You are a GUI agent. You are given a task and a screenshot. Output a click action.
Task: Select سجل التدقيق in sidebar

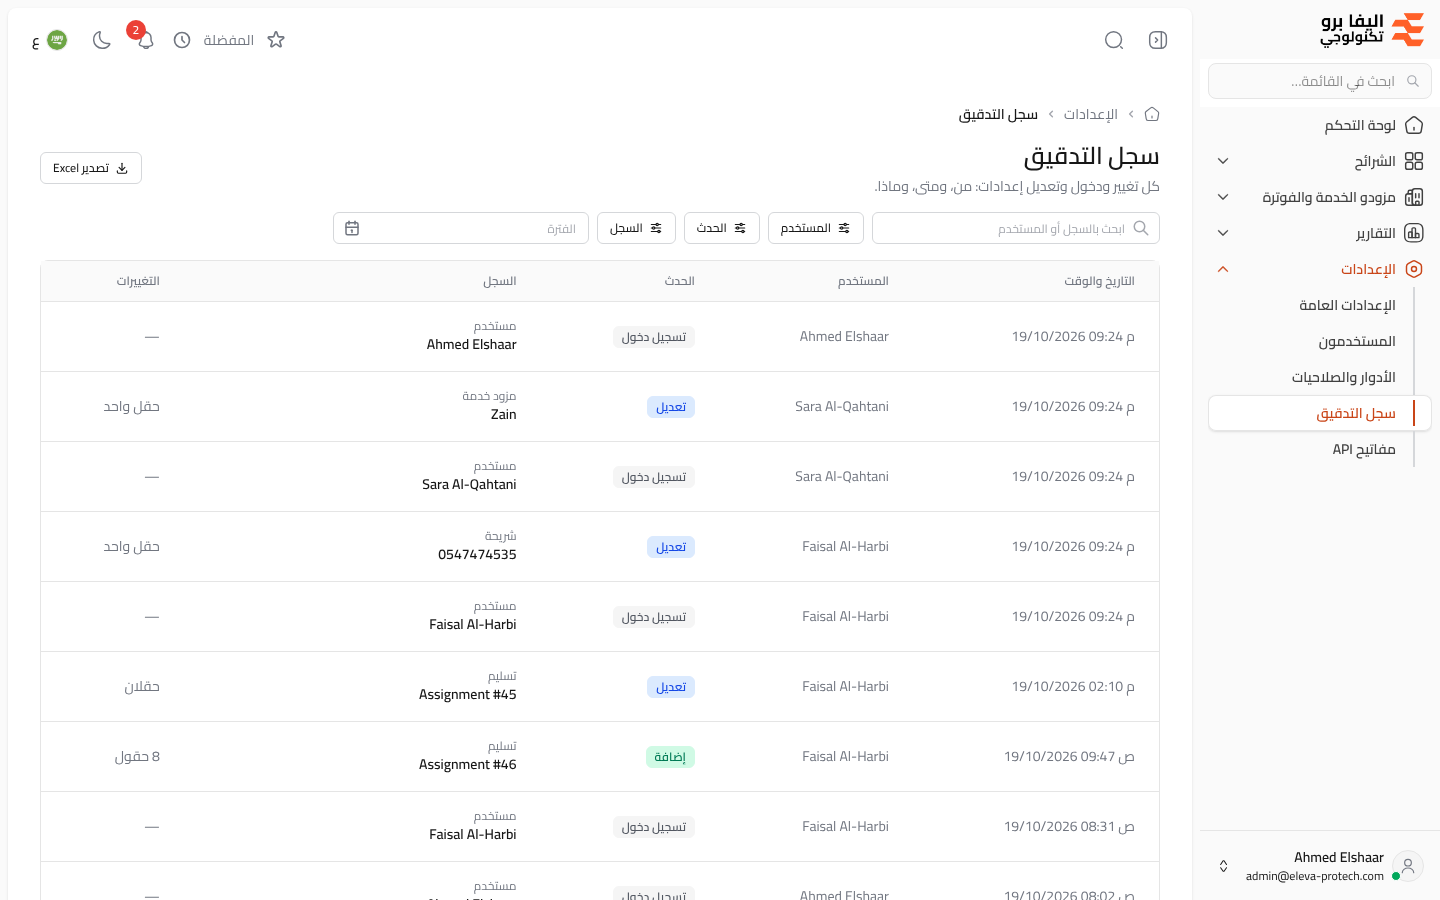(x=1320, y=413)
